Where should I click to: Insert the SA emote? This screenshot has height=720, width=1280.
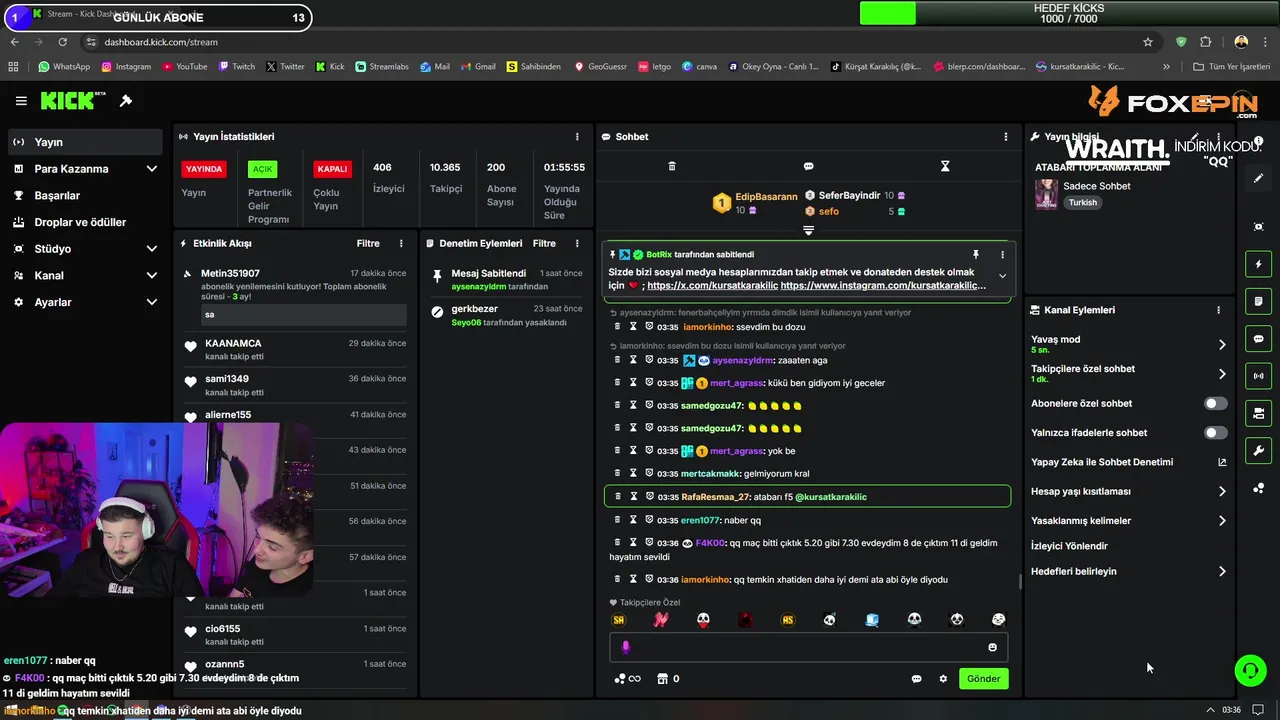(618, 620)
